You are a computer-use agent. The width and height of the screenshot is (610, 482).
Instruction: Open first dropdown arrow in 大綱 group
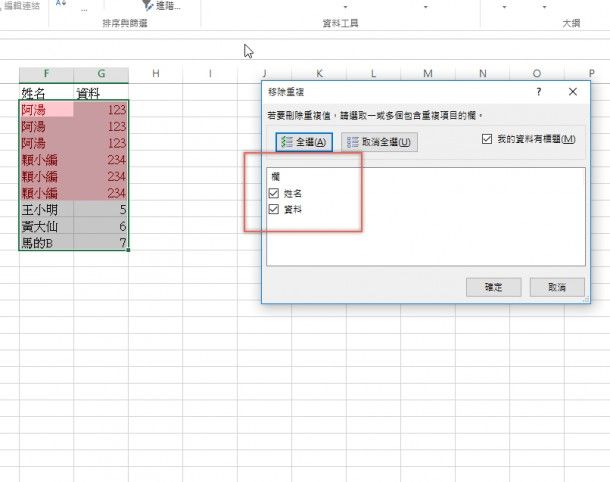(x=504, y=7)
